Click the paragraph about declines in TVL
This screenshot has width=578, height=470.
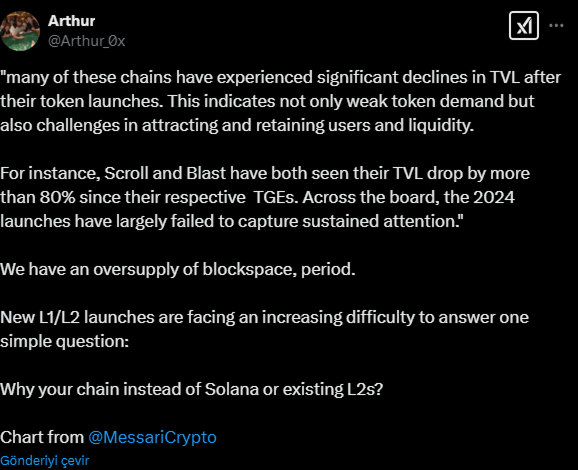pos(280,101)
